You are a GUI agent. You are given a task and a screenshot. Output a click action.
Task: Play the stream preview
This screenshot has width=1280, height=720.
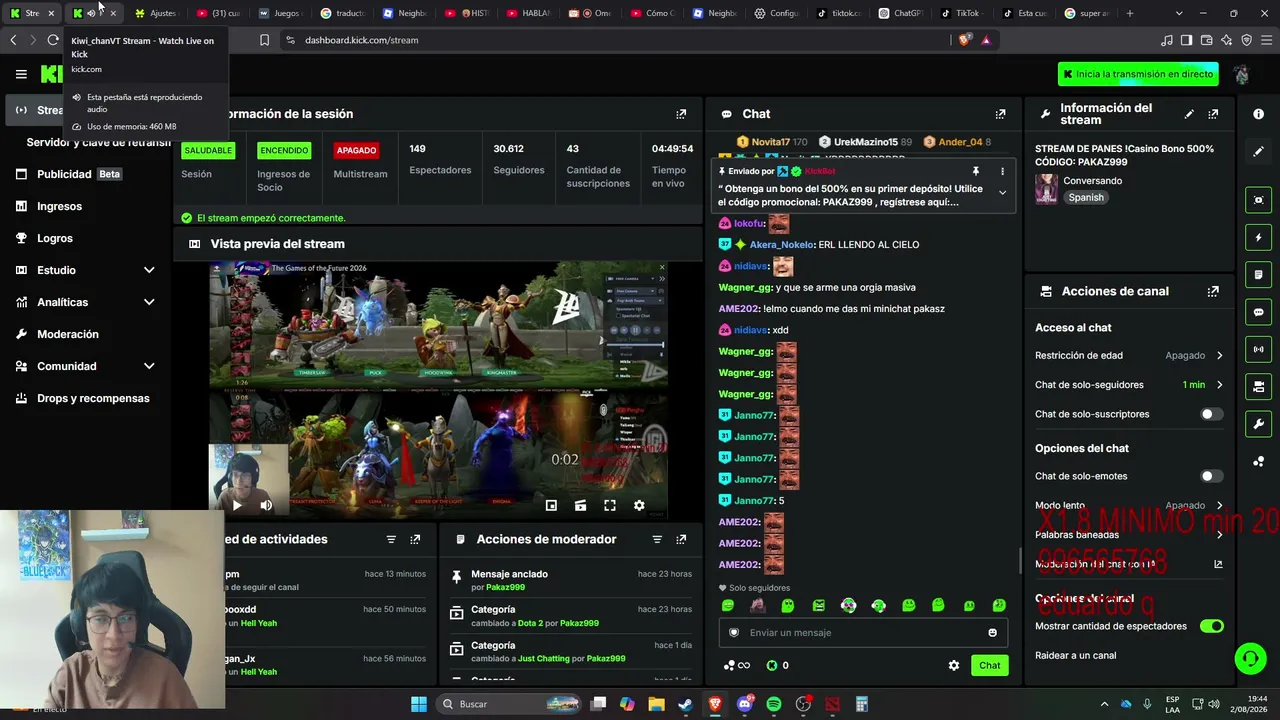pos(237,505)
